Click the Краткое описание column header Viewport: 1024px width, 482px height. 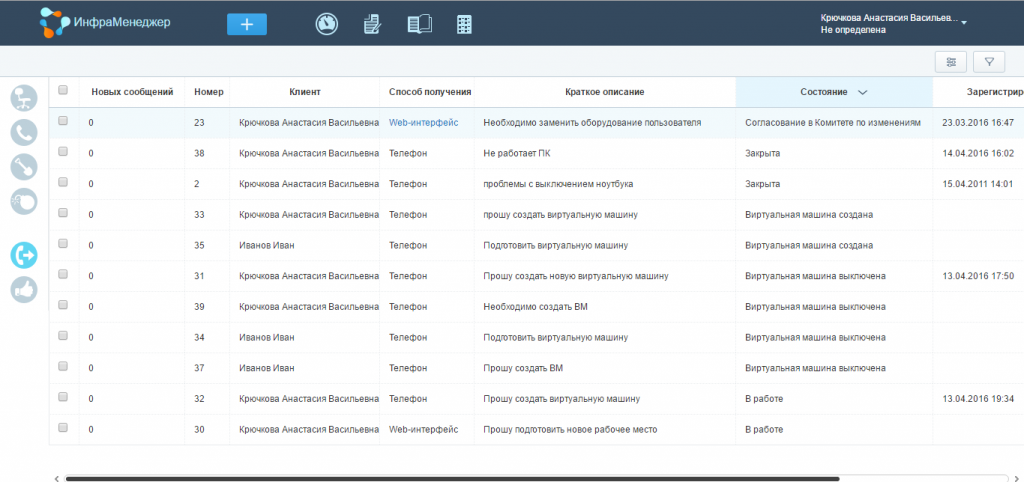[605, 92]
